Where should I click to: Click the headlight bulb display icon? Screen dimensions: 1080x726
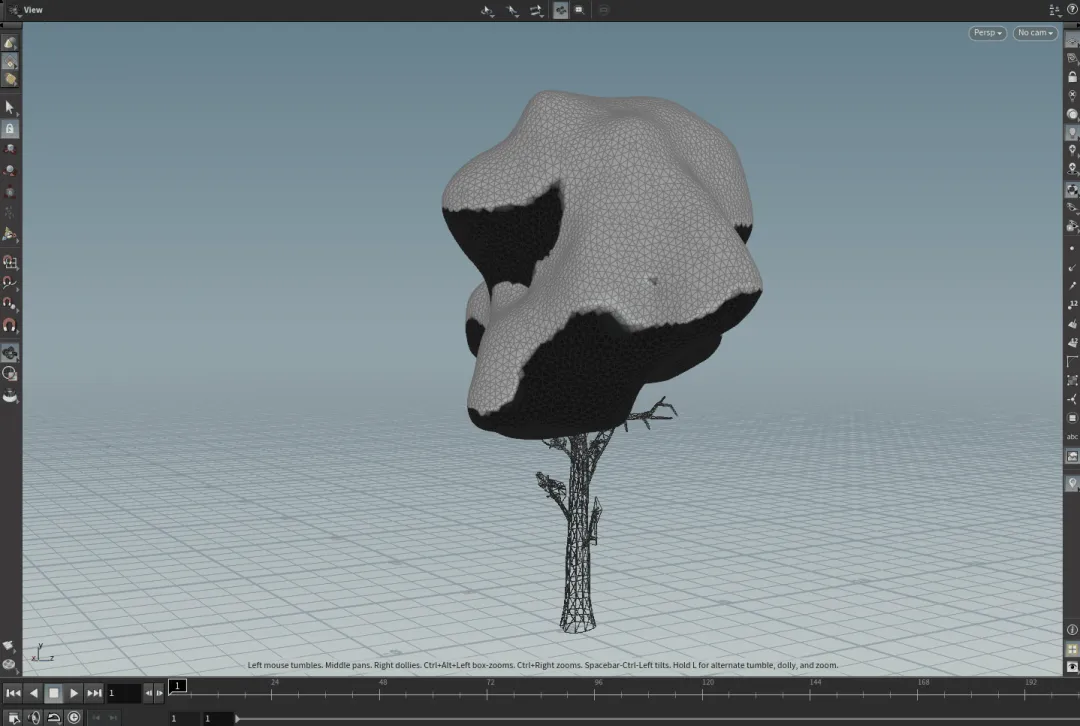pyautogui.click(x=1072, y=132)
